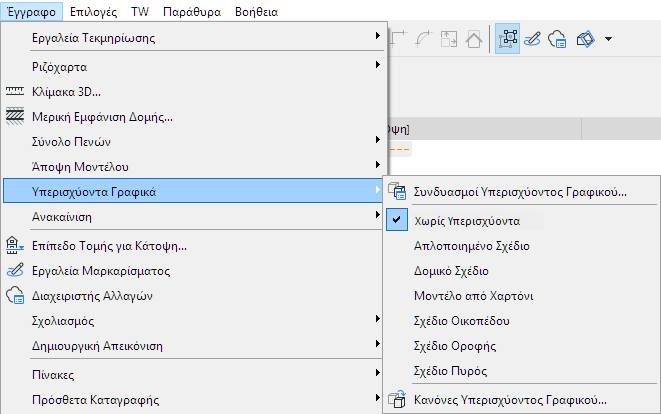Open Συνδυασμοί Υπερισχύοντος Γραφικού... dialog

522,192
